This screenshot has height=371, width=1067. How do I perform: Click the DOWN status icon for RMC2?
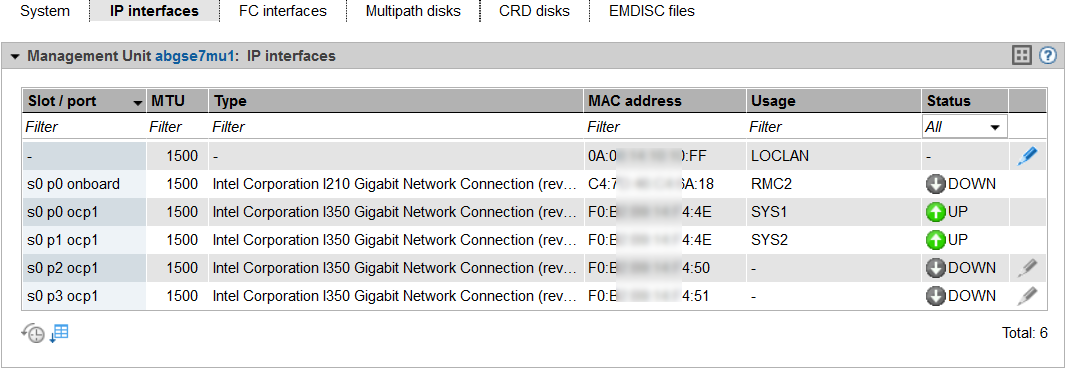(936, 184)
